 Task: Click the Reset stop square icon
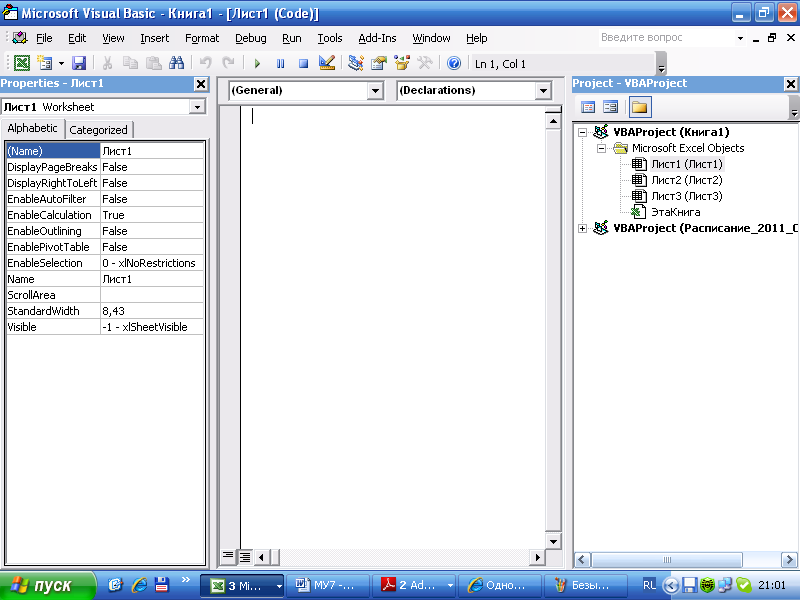pos(303,63)
